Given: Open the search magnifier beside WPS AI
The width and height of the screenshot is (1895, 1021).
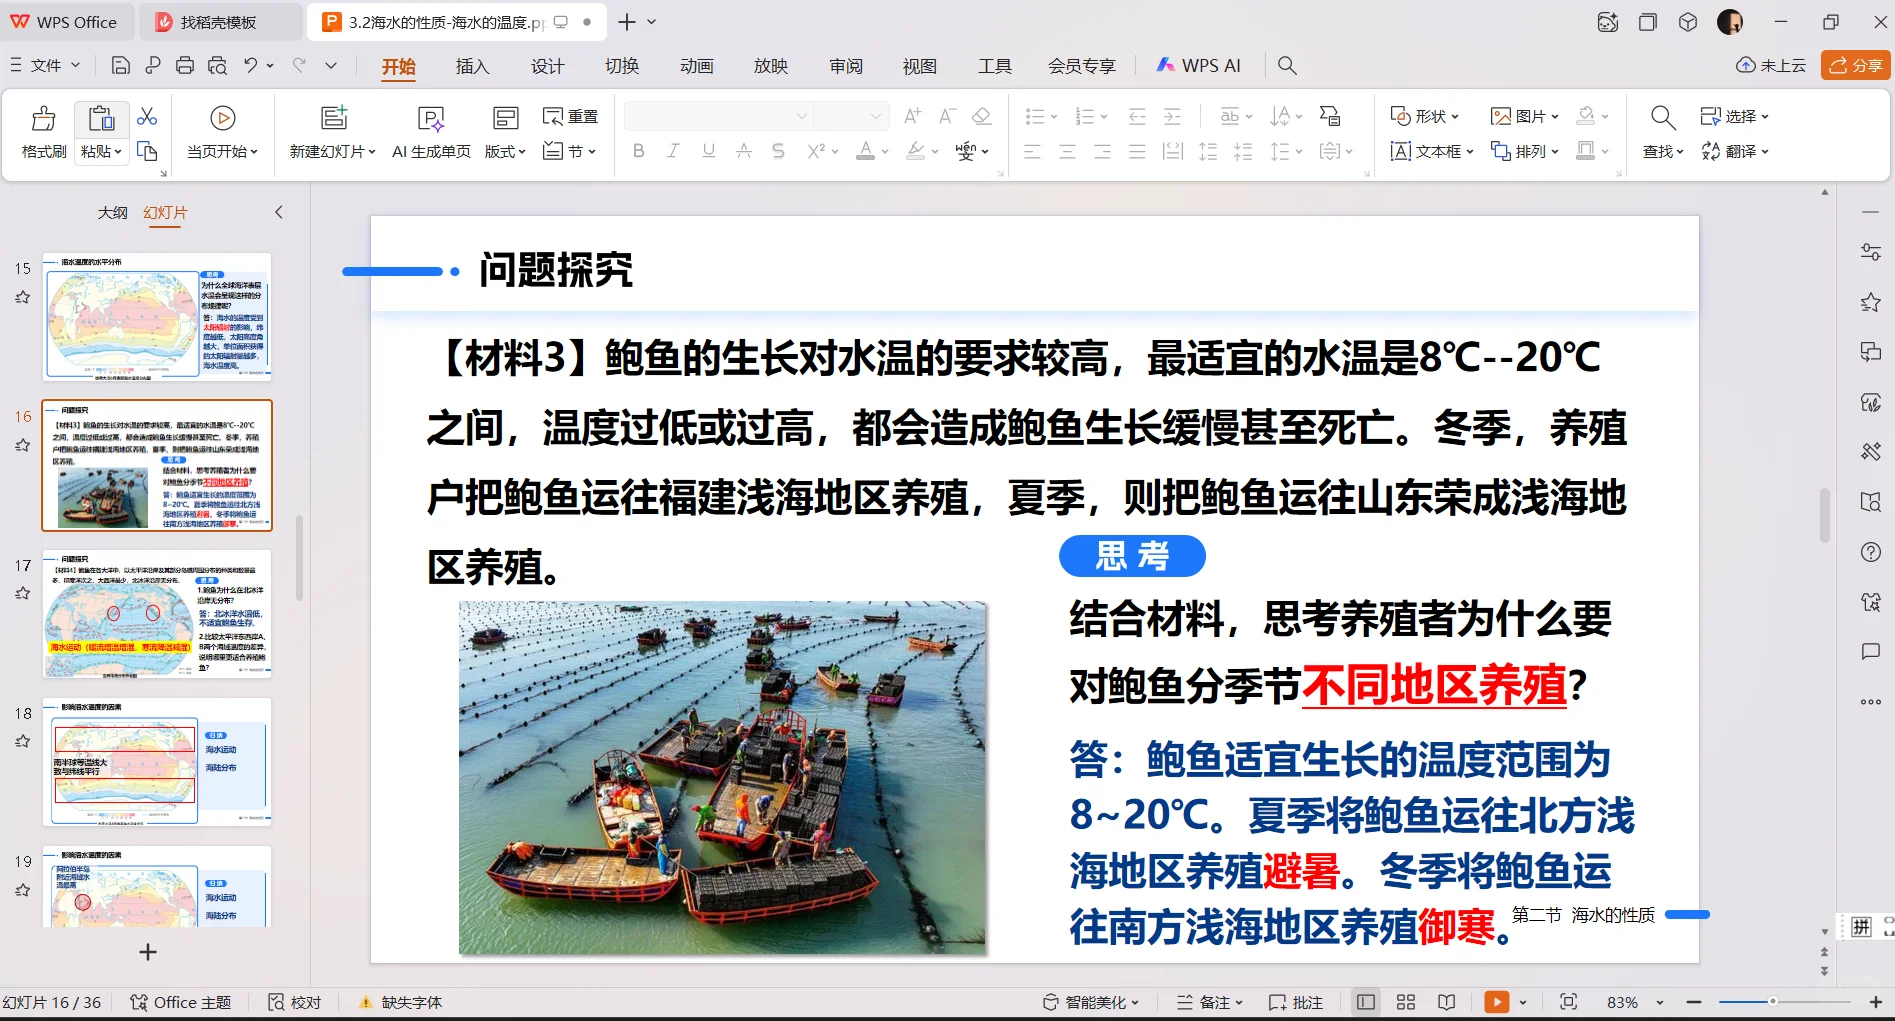Looking at the screenshot, I should click(x=1287, y=66).
